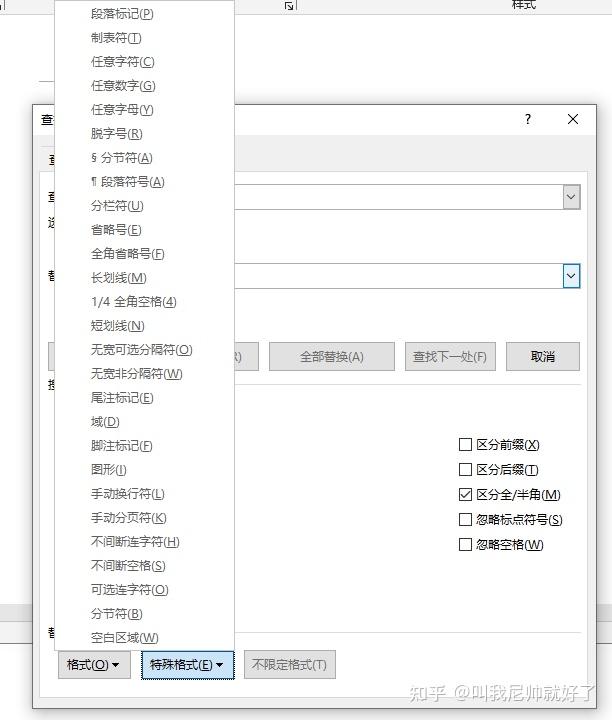Select 短划线(N) option
The image size is (612, 720).
pos(118,326)
